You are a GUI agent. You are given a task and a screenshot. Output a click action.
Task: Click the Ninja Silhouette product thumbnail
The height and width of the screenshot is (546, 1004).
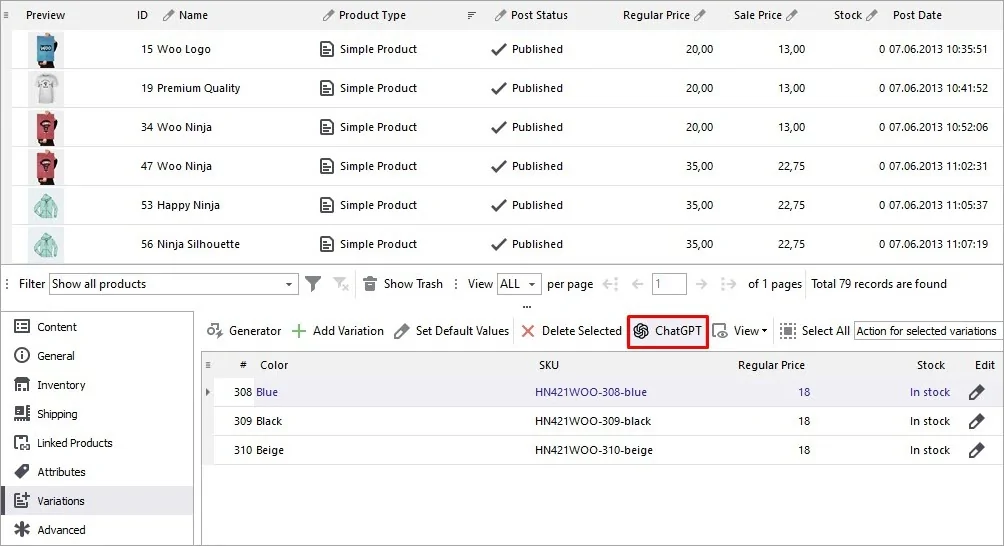(46, 245)
